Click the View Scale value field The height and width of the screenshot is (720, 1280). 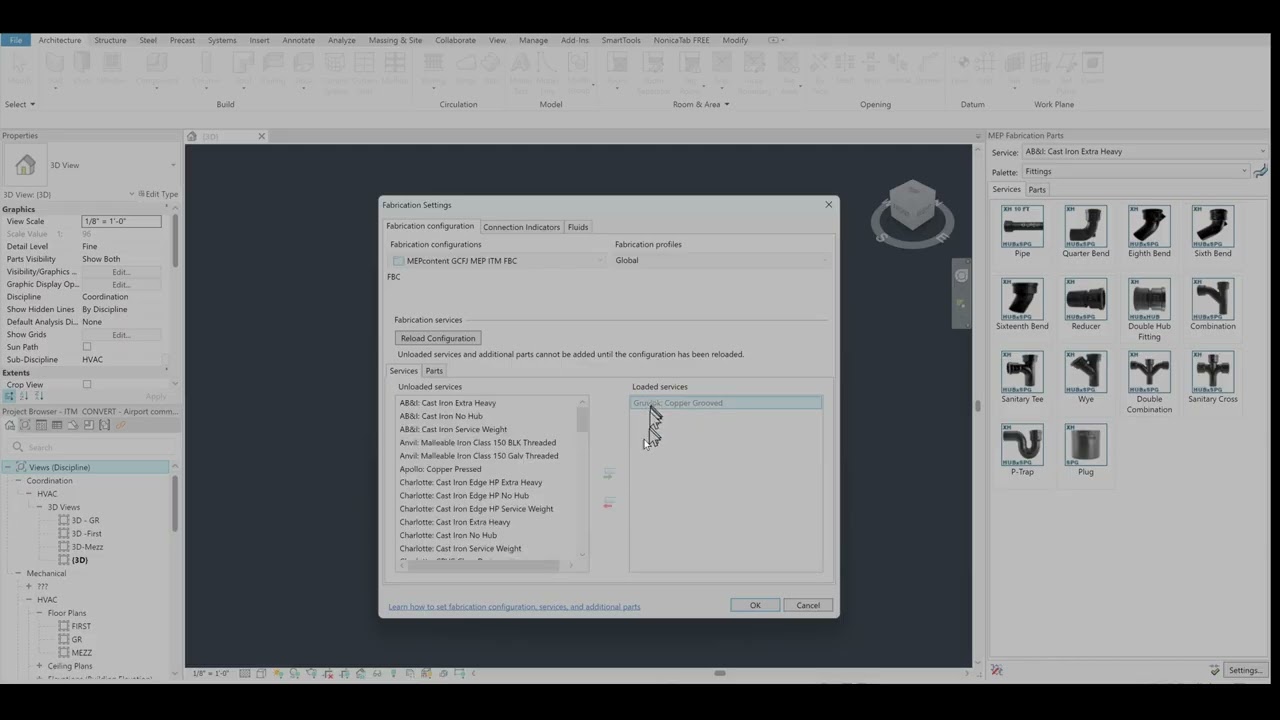coord(121,221)
